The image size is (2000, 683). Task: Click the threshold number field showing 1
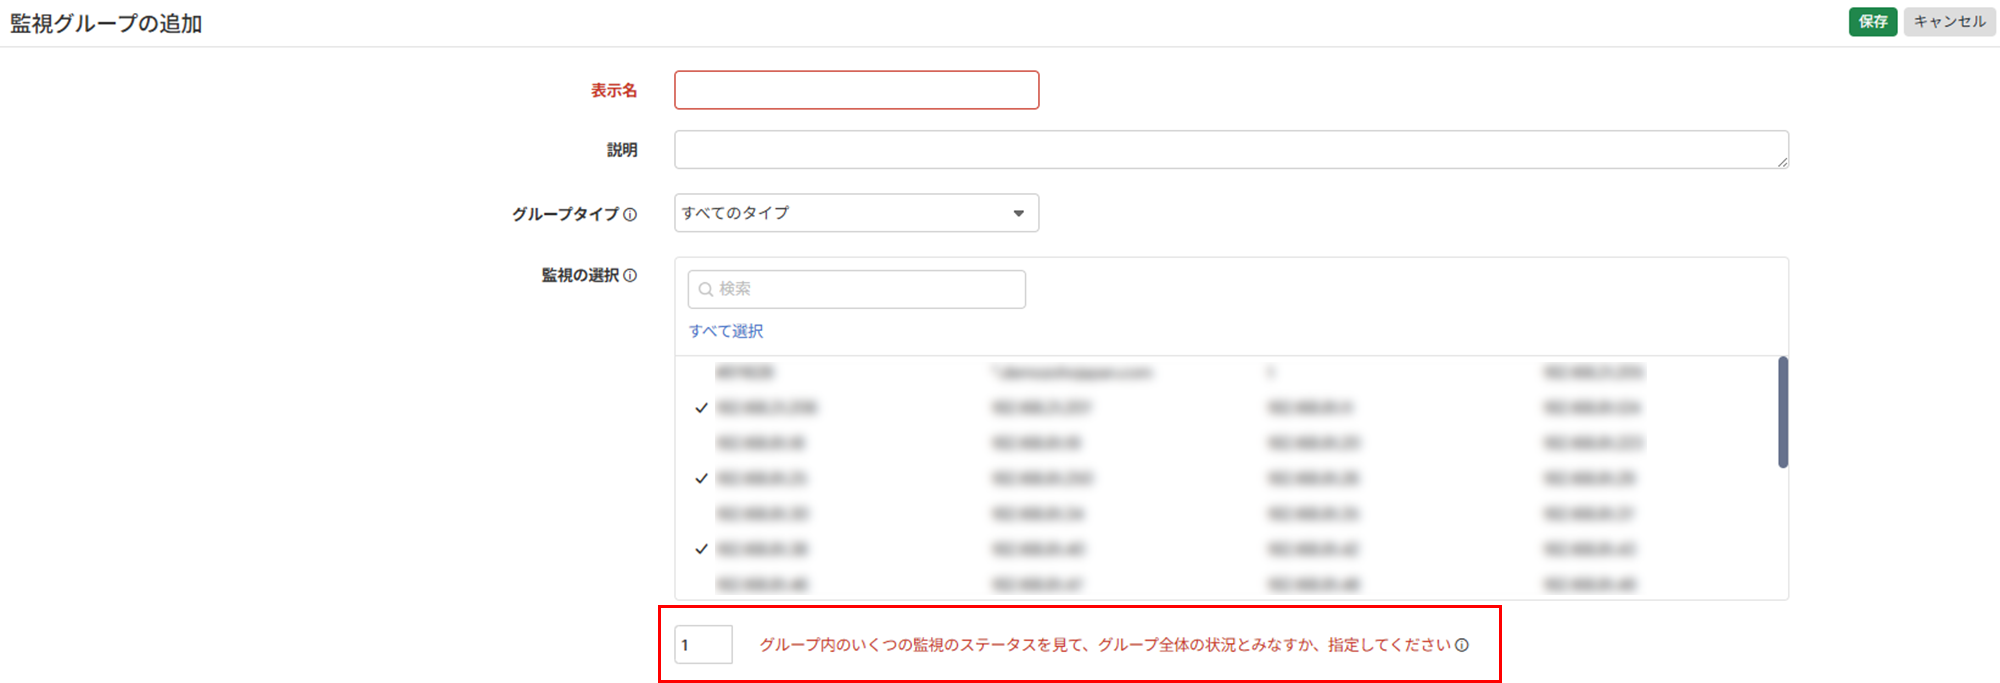703,645
